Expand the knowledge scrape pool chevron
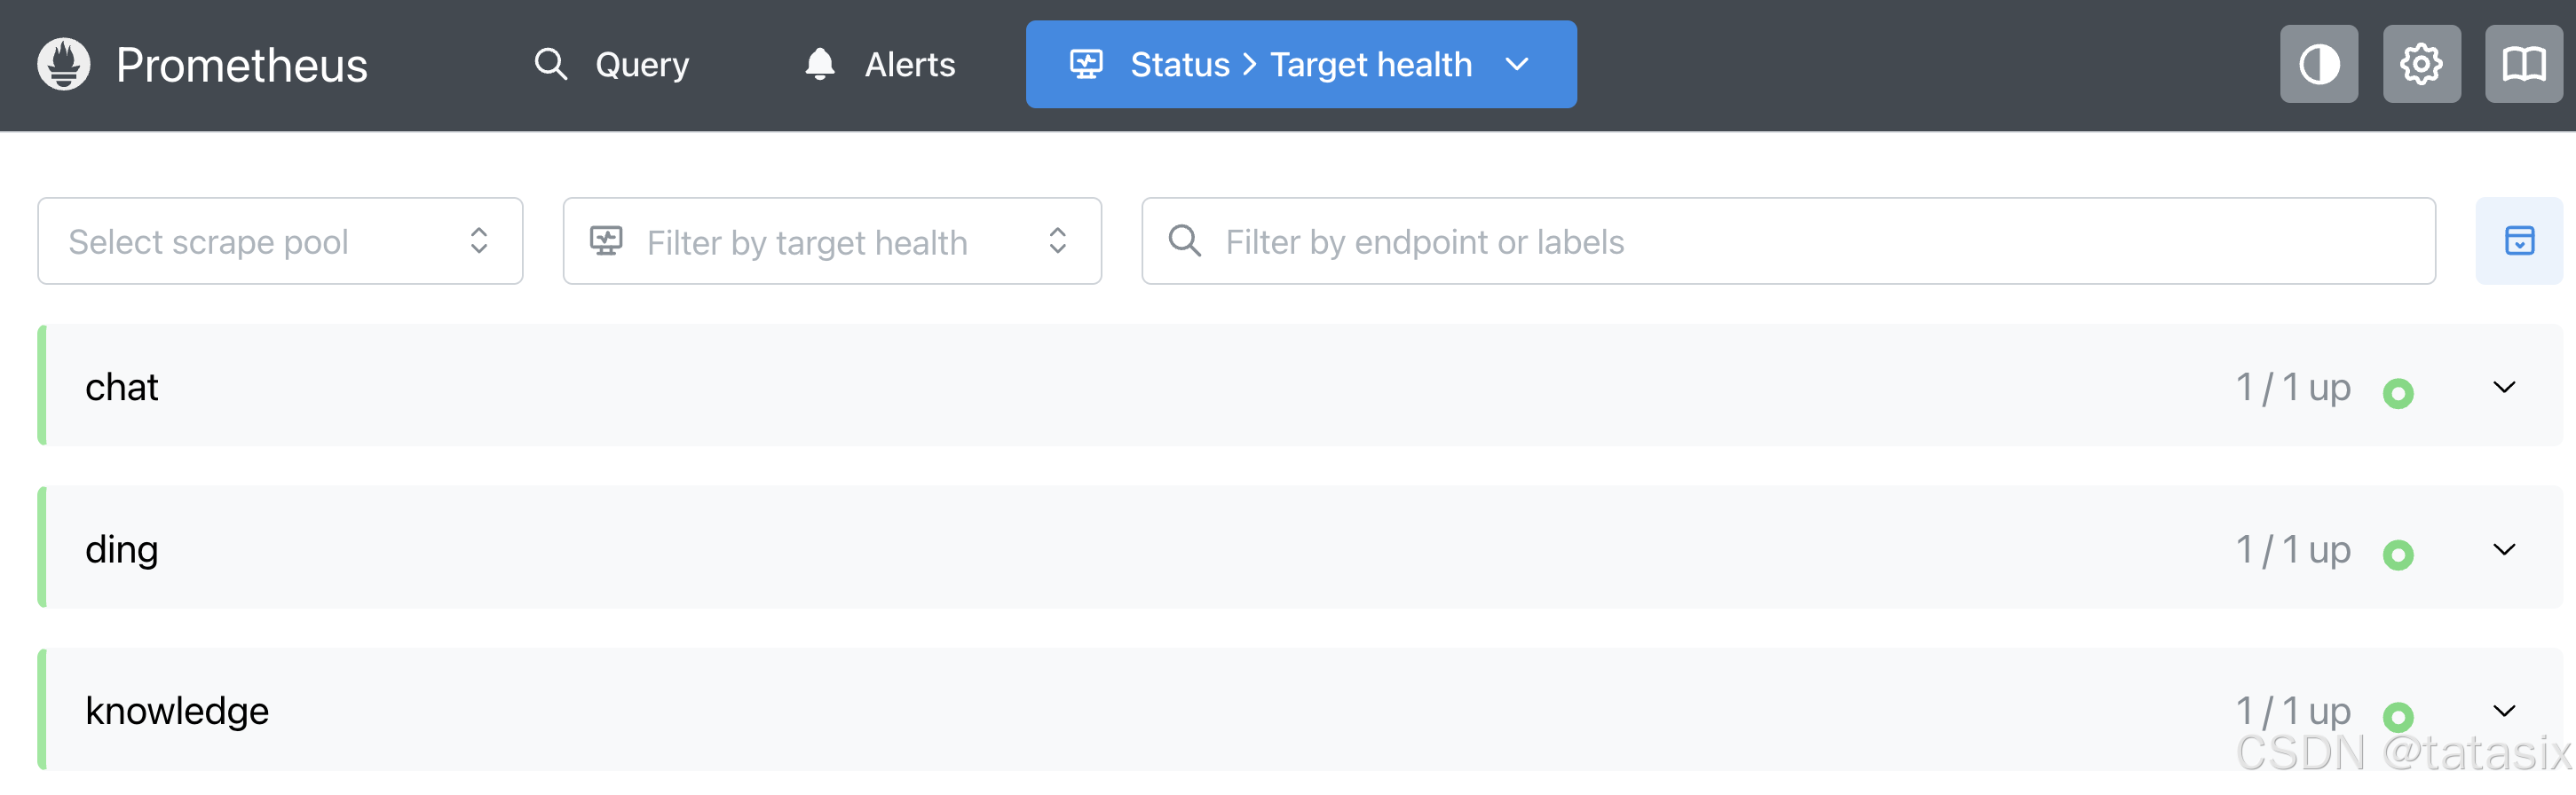Screen dimensions: 2576x795 coord(2503,710)
